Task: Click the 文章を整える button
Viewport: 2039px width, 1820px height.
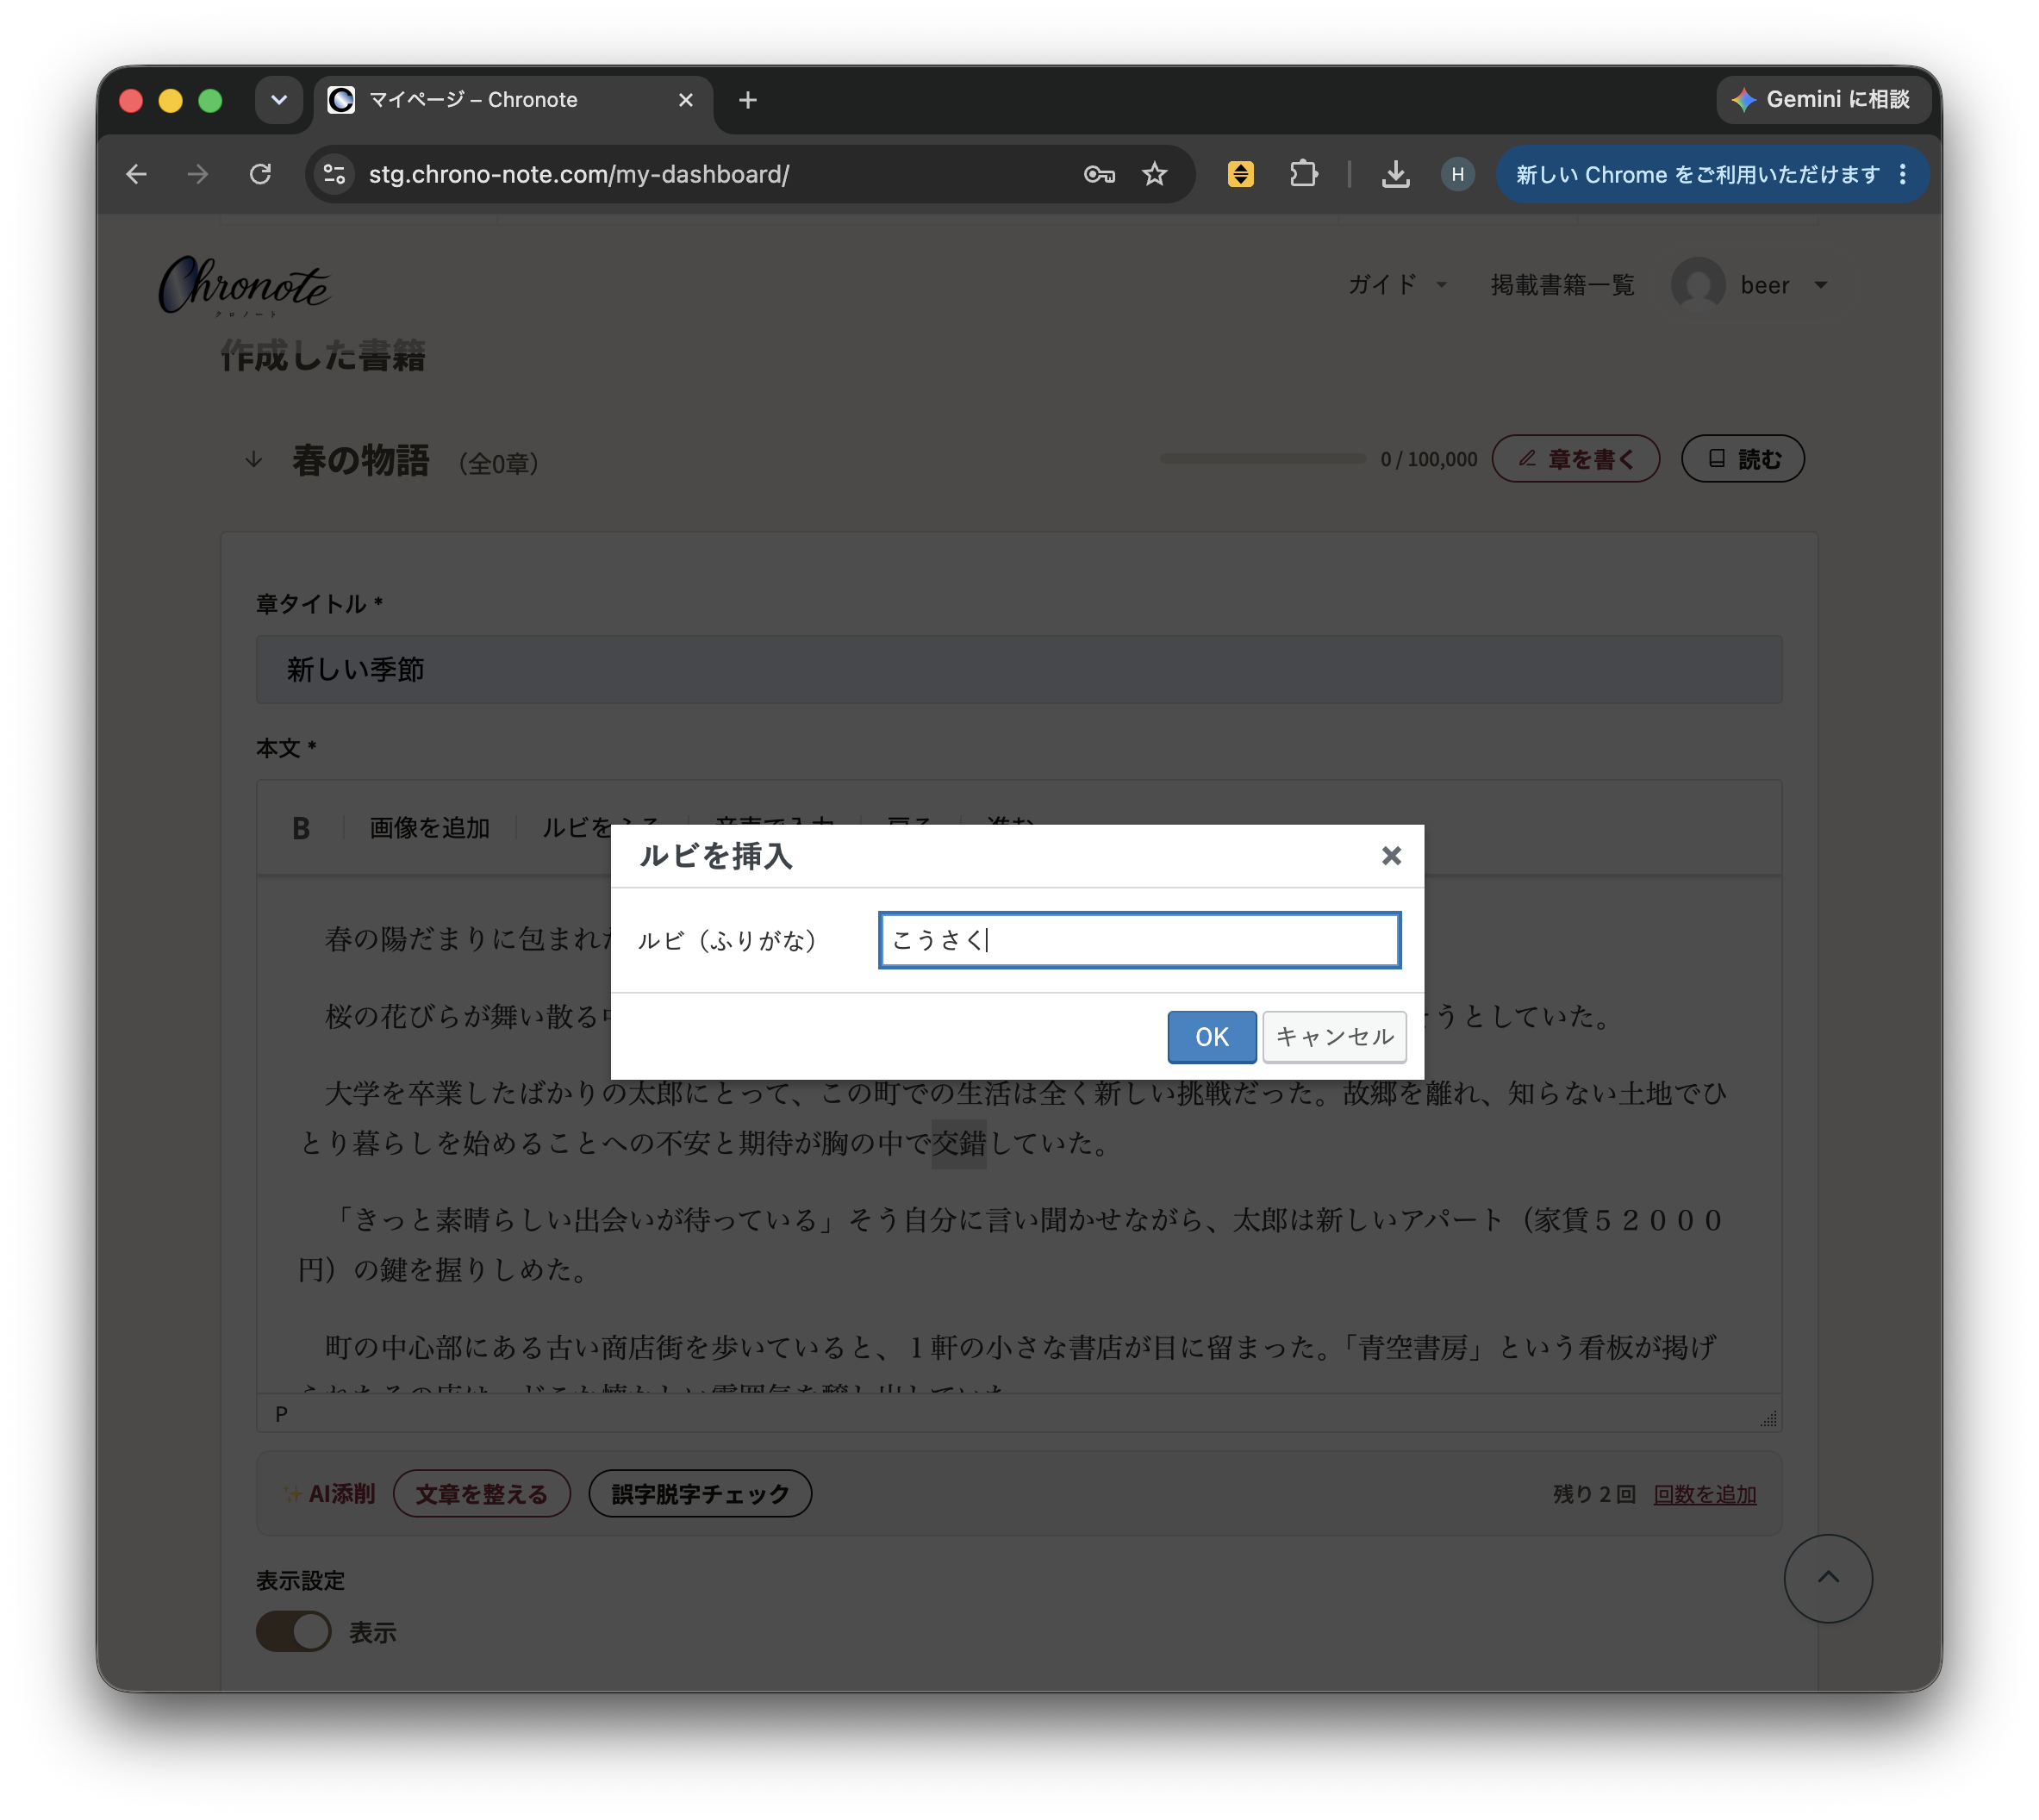Action: [x=482, y=1494]
